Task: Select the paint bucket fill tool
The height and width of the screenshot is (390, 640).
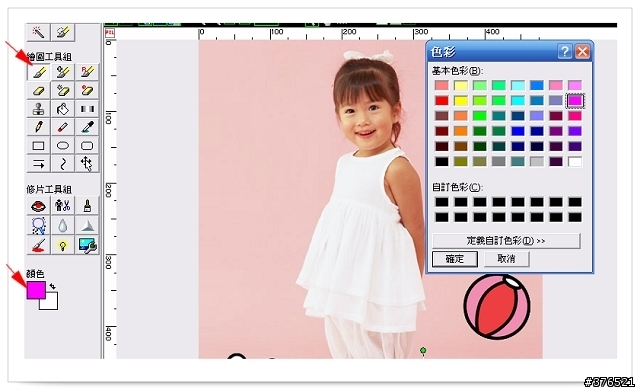Action: (x=63, y=109)
